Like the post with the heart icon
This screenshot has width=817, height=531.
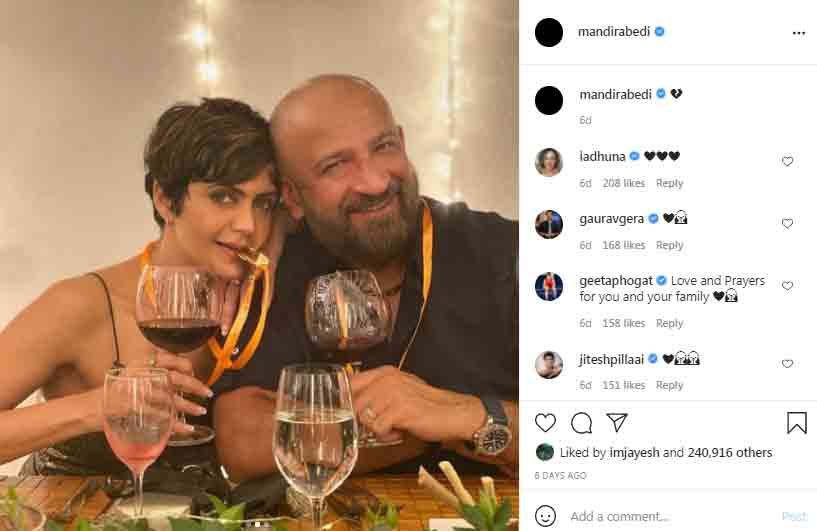[546, 423]
